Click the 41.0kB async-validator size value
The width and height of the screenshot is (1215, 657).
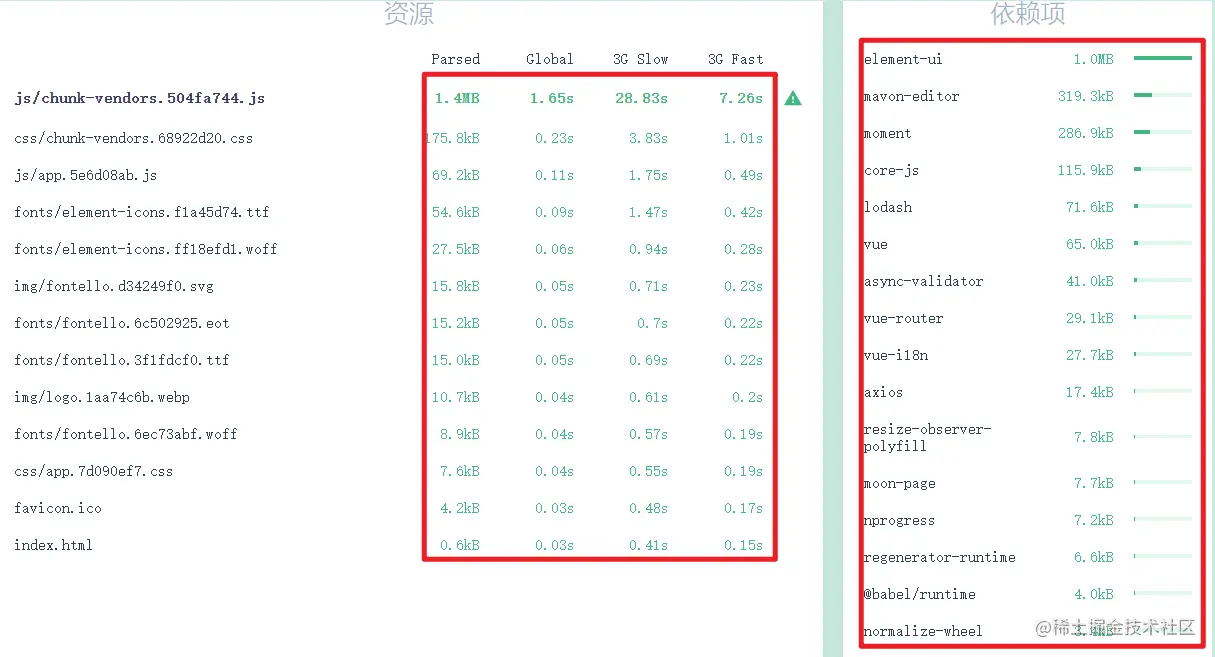(x=1089, y=281)
